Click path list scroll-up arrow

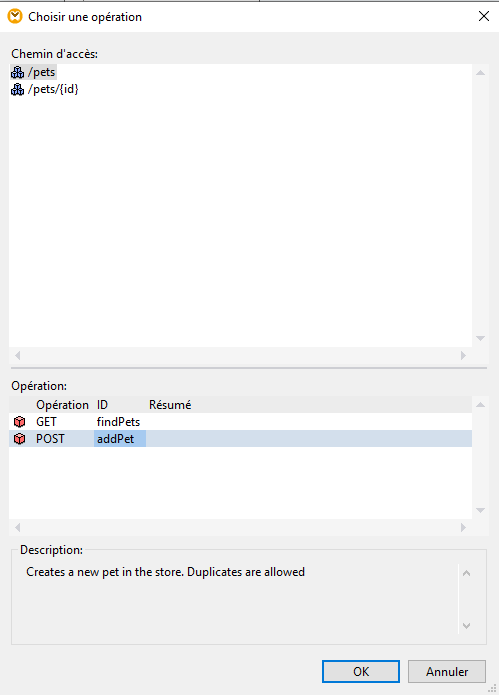click(x=480, y=73)
